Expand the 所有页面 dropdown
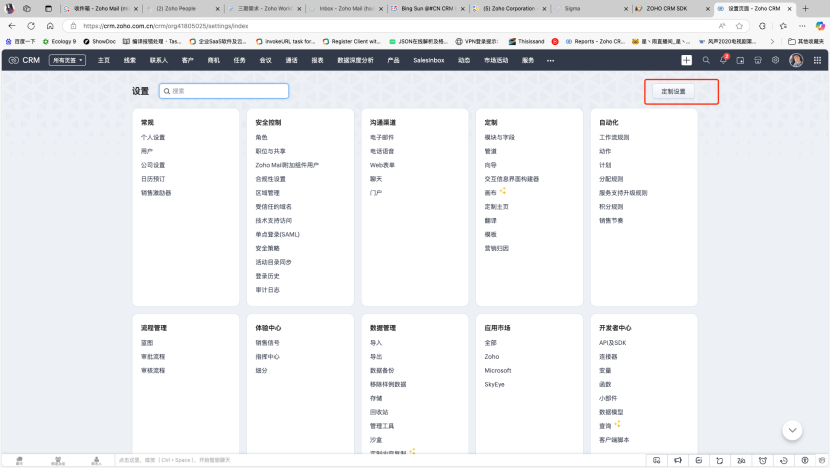This screenshot has height=468, width=830. 68,60
